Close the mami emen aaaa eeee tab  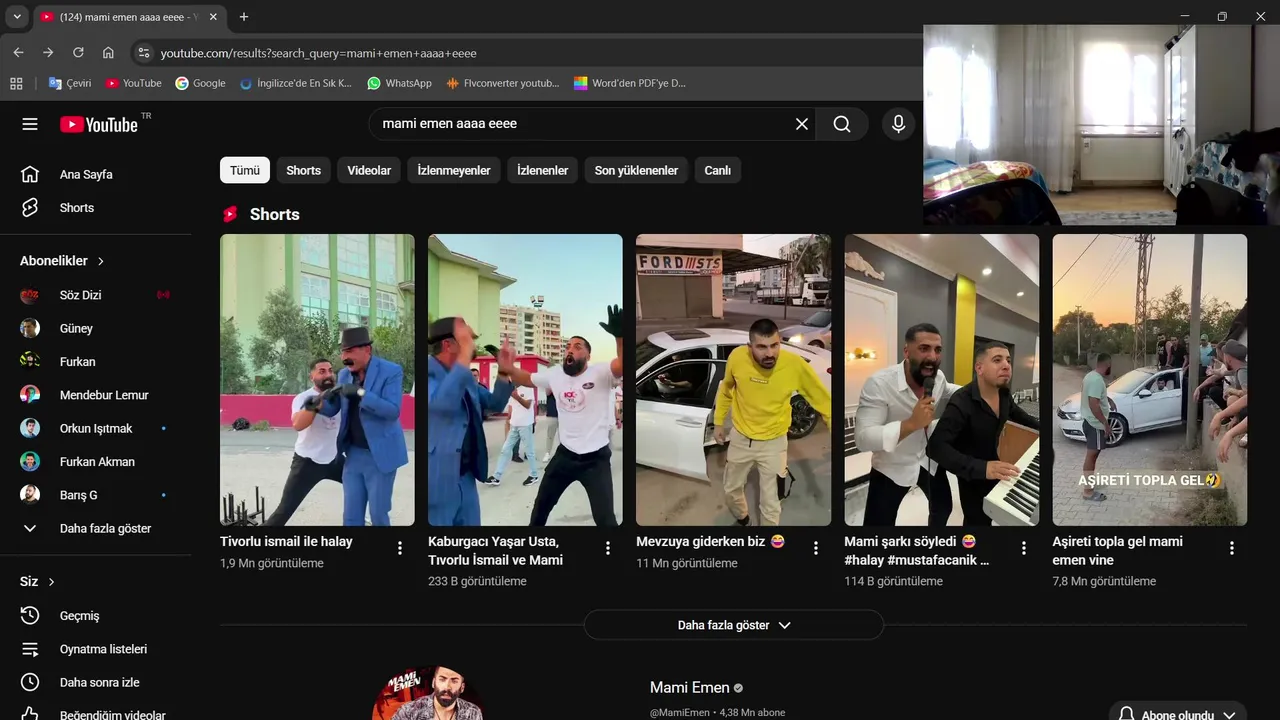(213, 17)
